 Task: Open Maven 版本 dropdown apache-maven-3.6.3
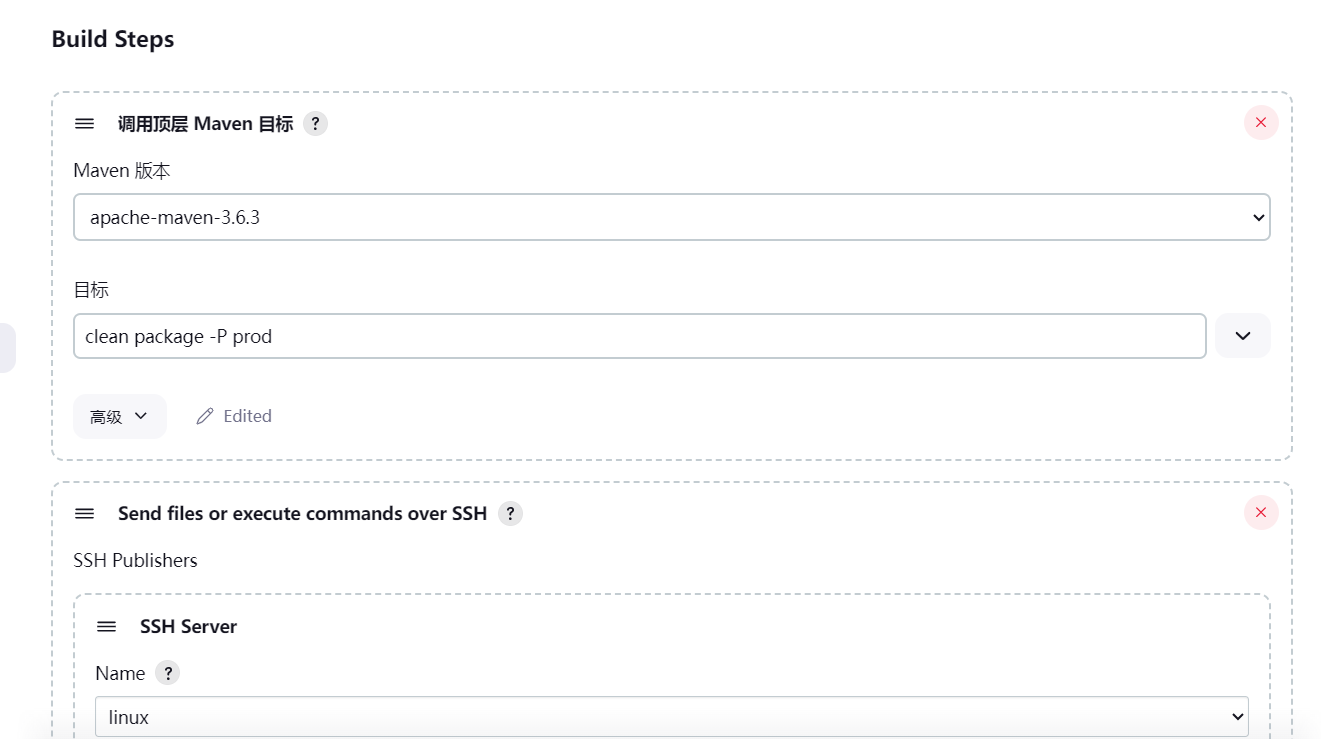pyautogui.click(x=671, y=217)
